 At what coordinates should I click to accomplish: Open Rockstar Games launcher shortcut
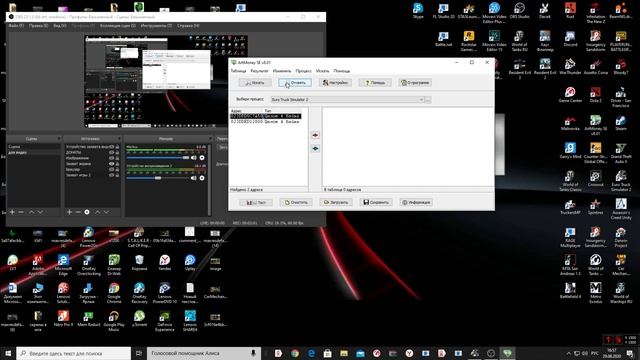[469, 41]
